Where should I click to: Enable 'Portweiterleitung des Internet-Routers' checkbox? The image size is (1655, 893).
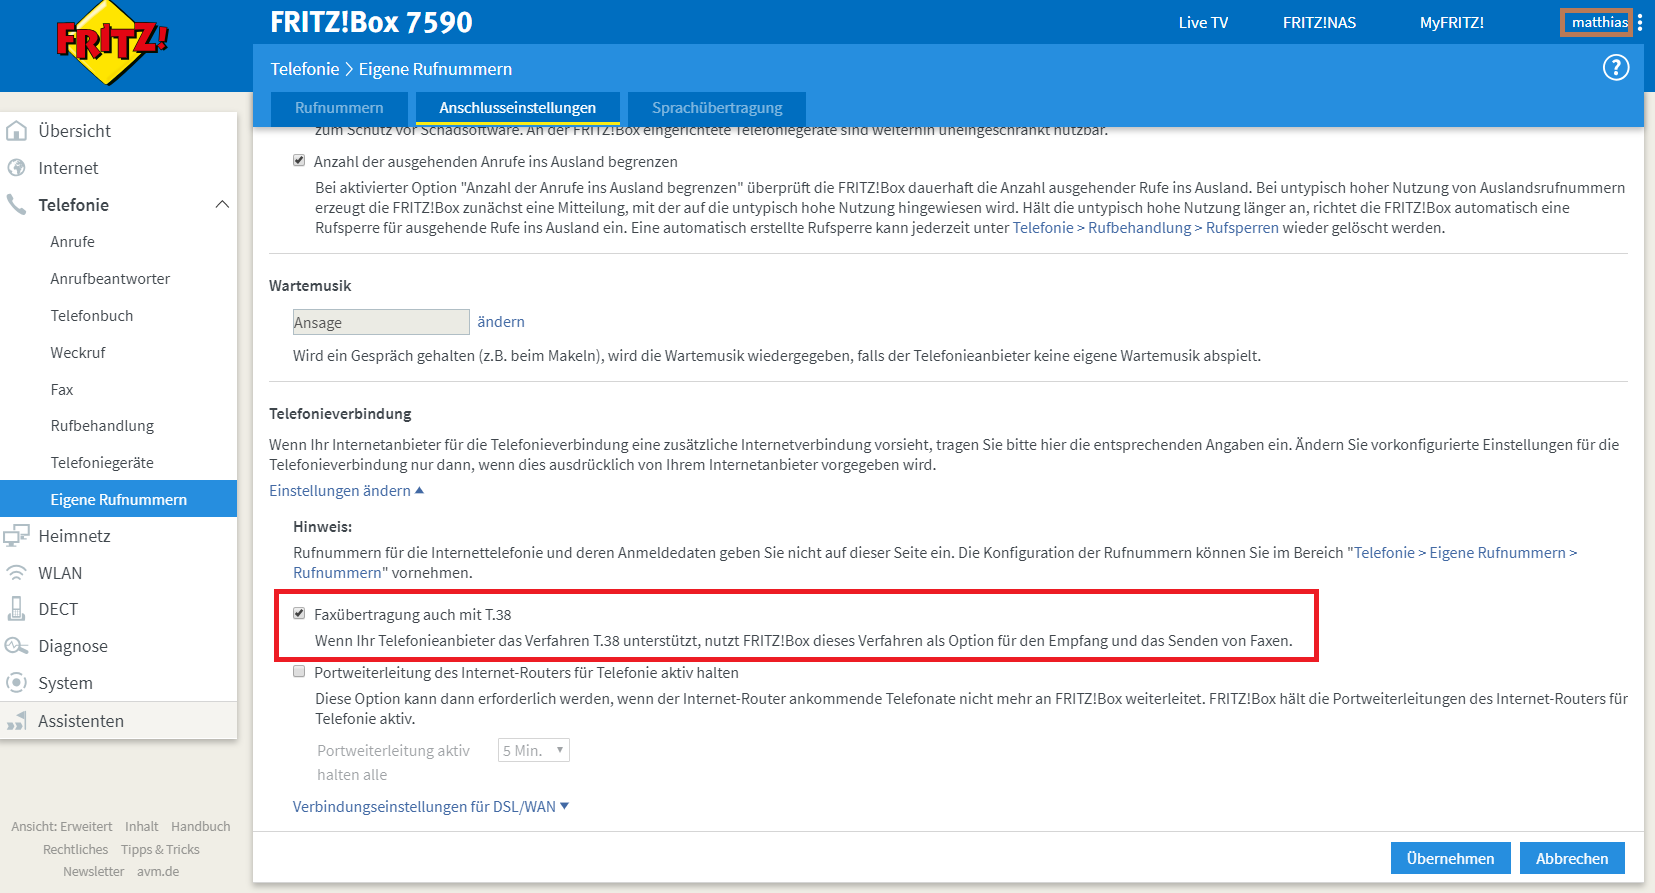coord(299,672)
